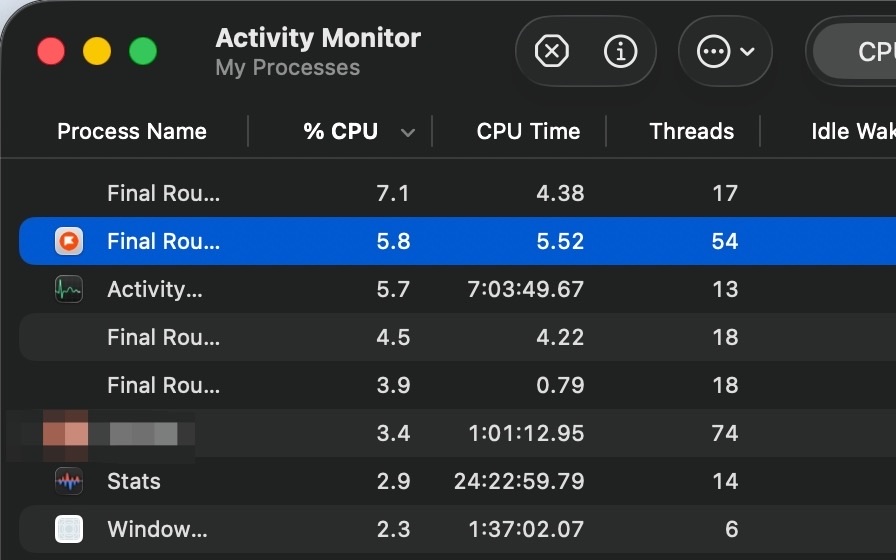Click the Window… process icon
The height and width of the screenshot is (560, 896).
point(69,529)
